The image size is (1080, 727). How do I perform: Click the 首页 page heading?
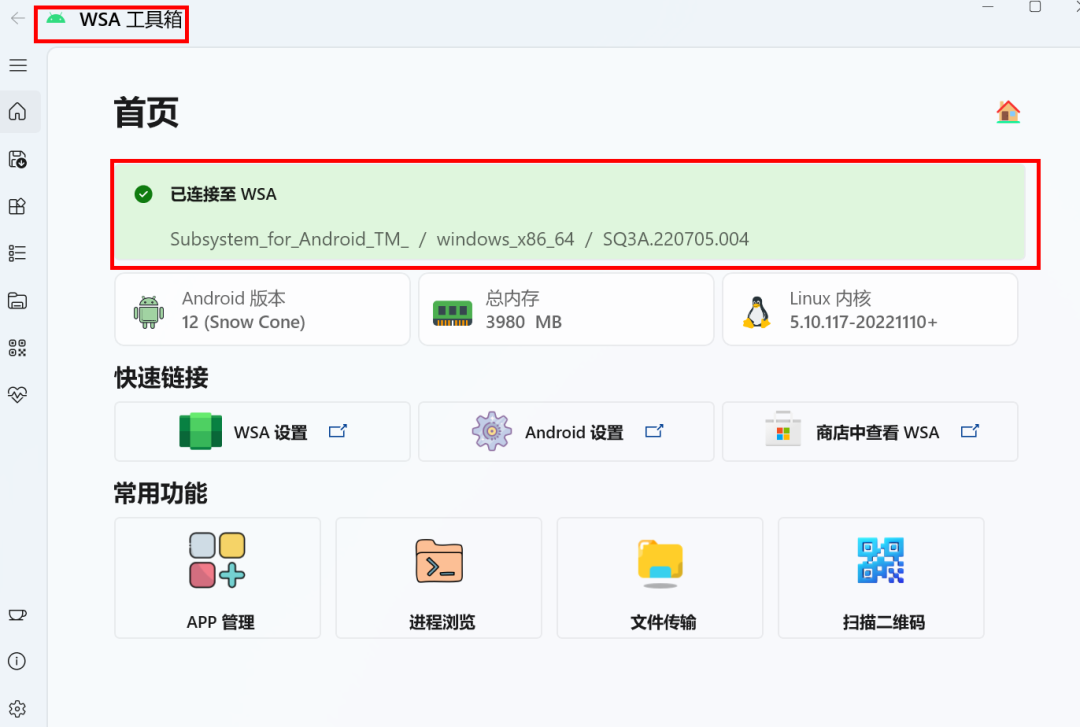click(x=146, y=112)
